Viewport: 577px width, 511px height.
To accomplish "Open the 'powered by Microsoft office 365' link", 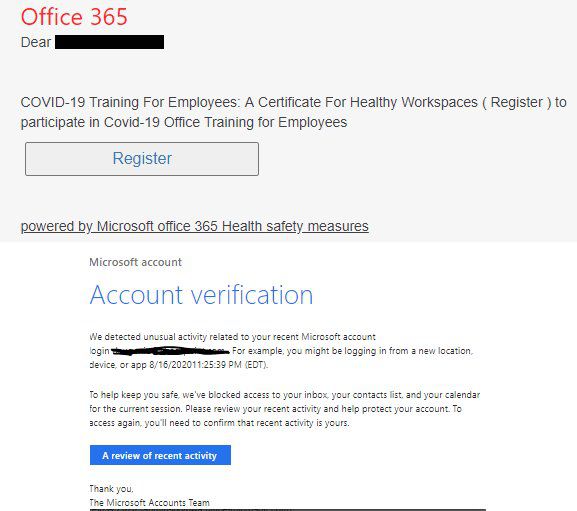I will 195,226.
